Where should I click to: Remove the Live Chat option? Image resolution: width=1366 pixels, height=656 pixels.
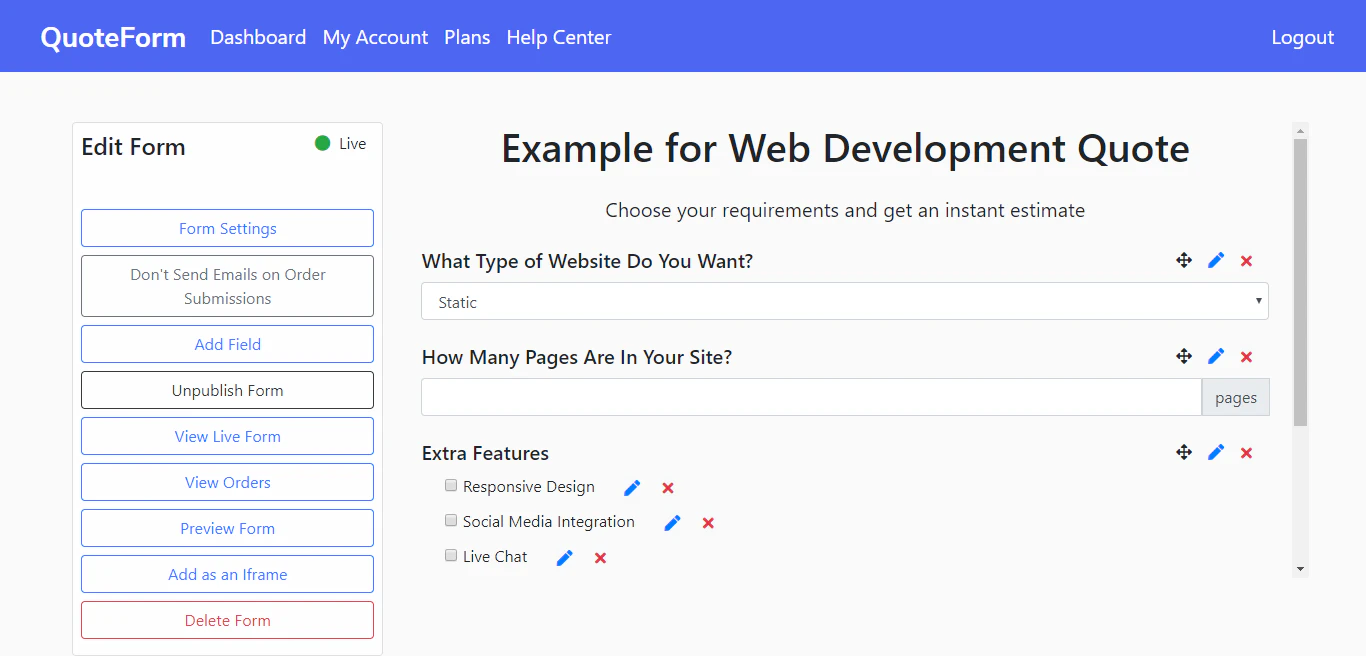point(600,558)
